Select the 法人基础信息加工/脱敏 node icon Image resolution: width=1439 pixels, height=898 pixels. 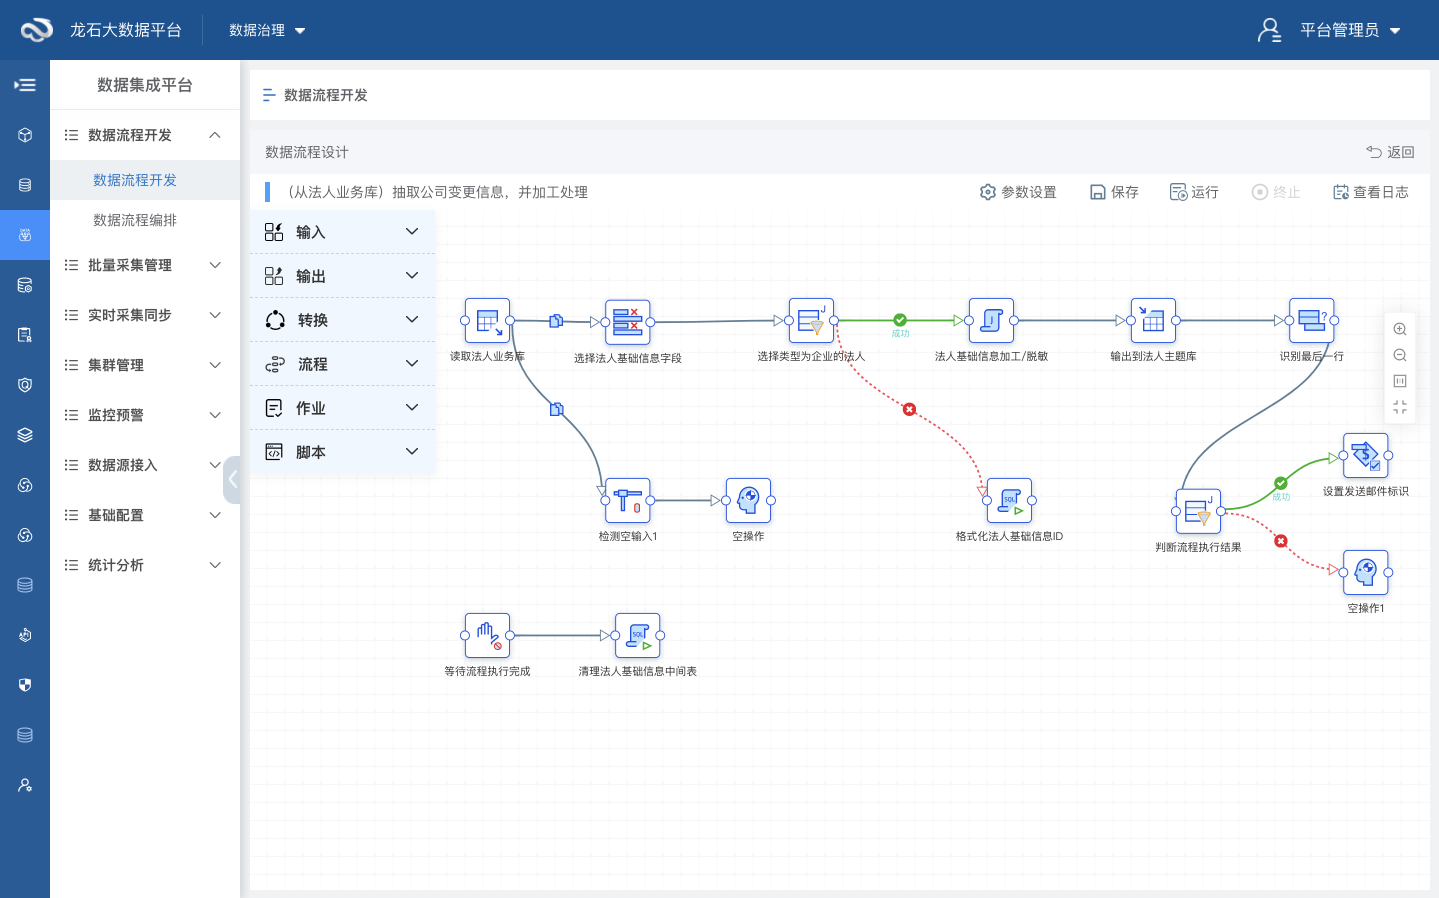coord(991,321)
